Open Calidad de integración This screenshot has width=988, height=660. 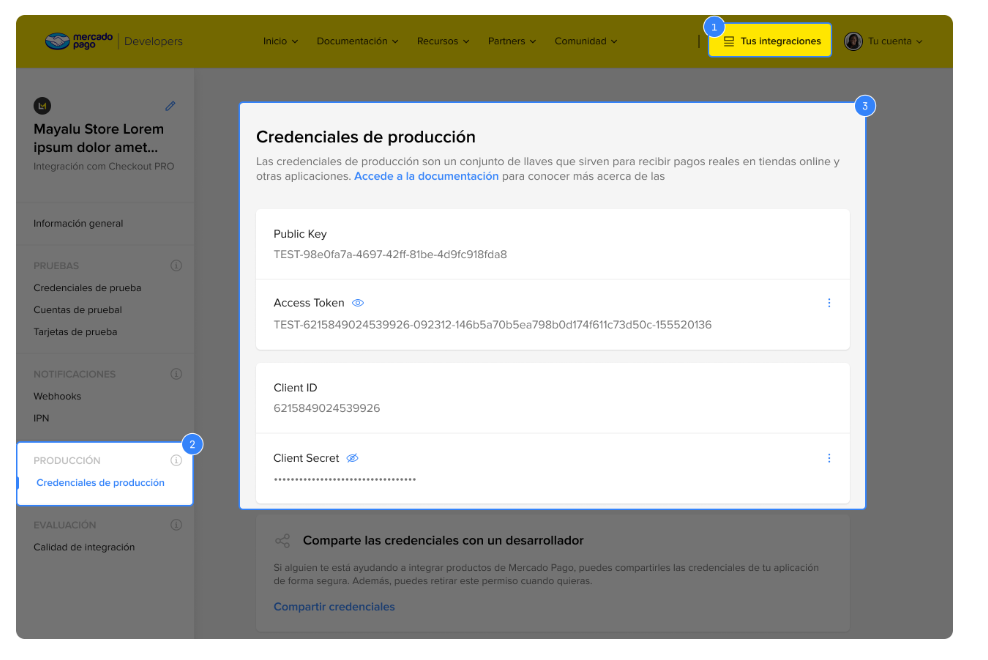tap(84, 547)
